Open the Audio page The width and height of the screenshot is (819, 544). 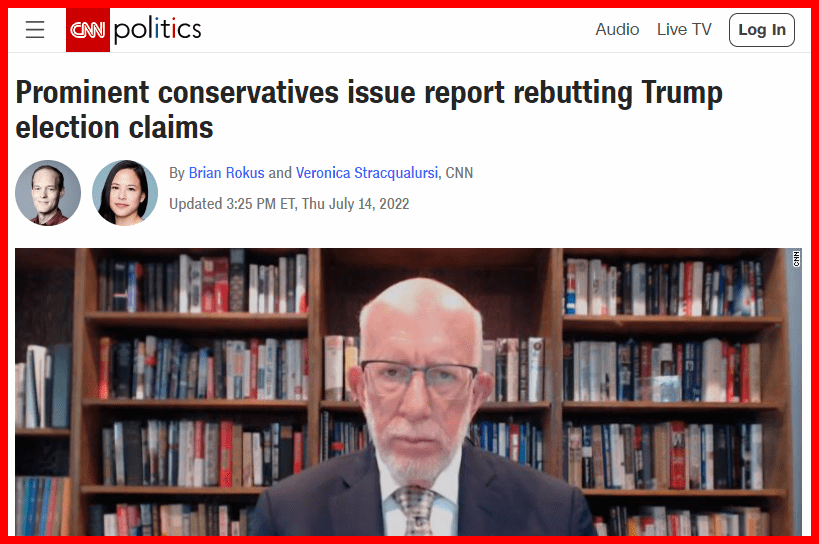tap(617, 30)
